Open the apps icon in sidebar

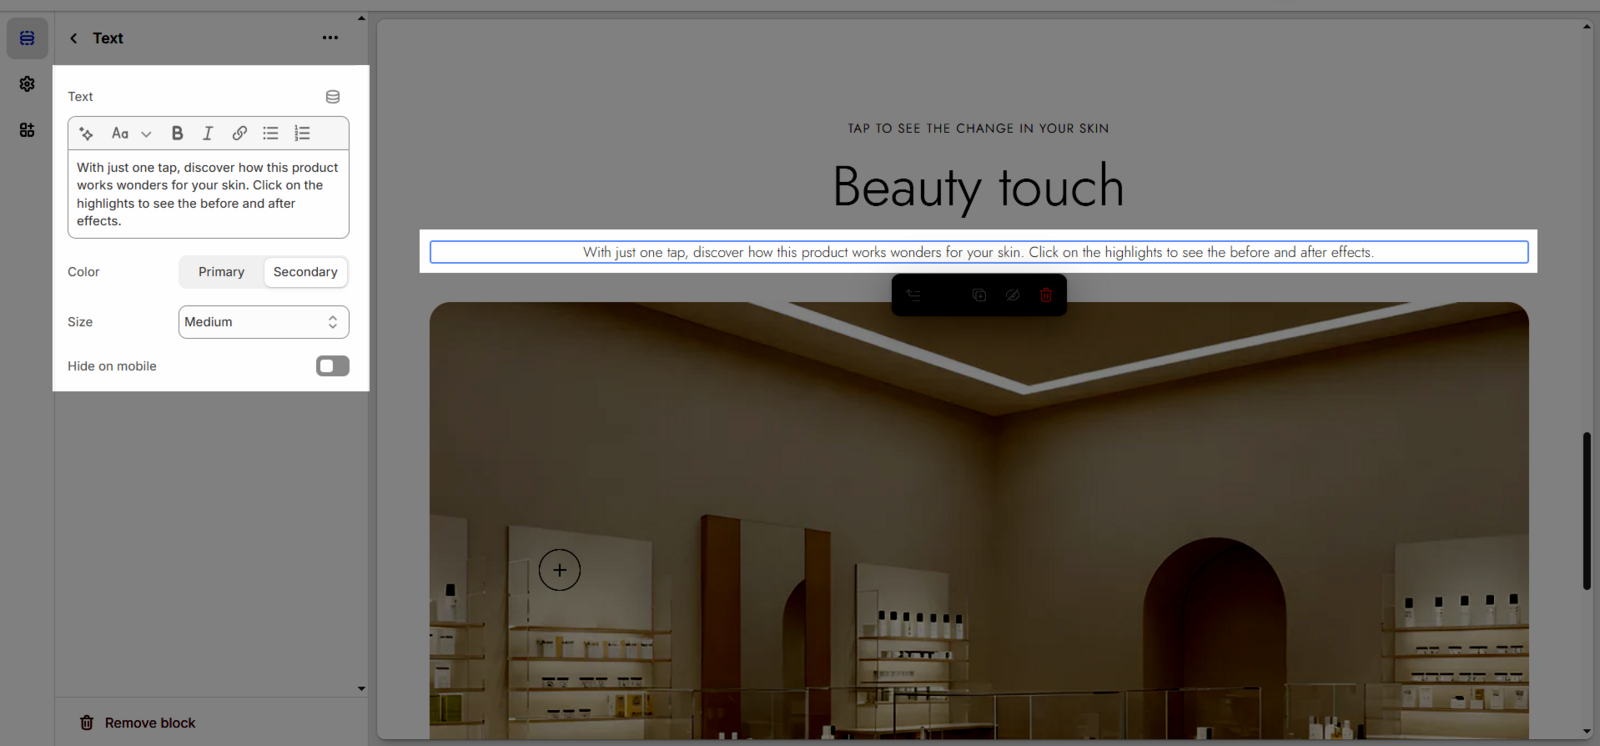click(x=27, y=130)
